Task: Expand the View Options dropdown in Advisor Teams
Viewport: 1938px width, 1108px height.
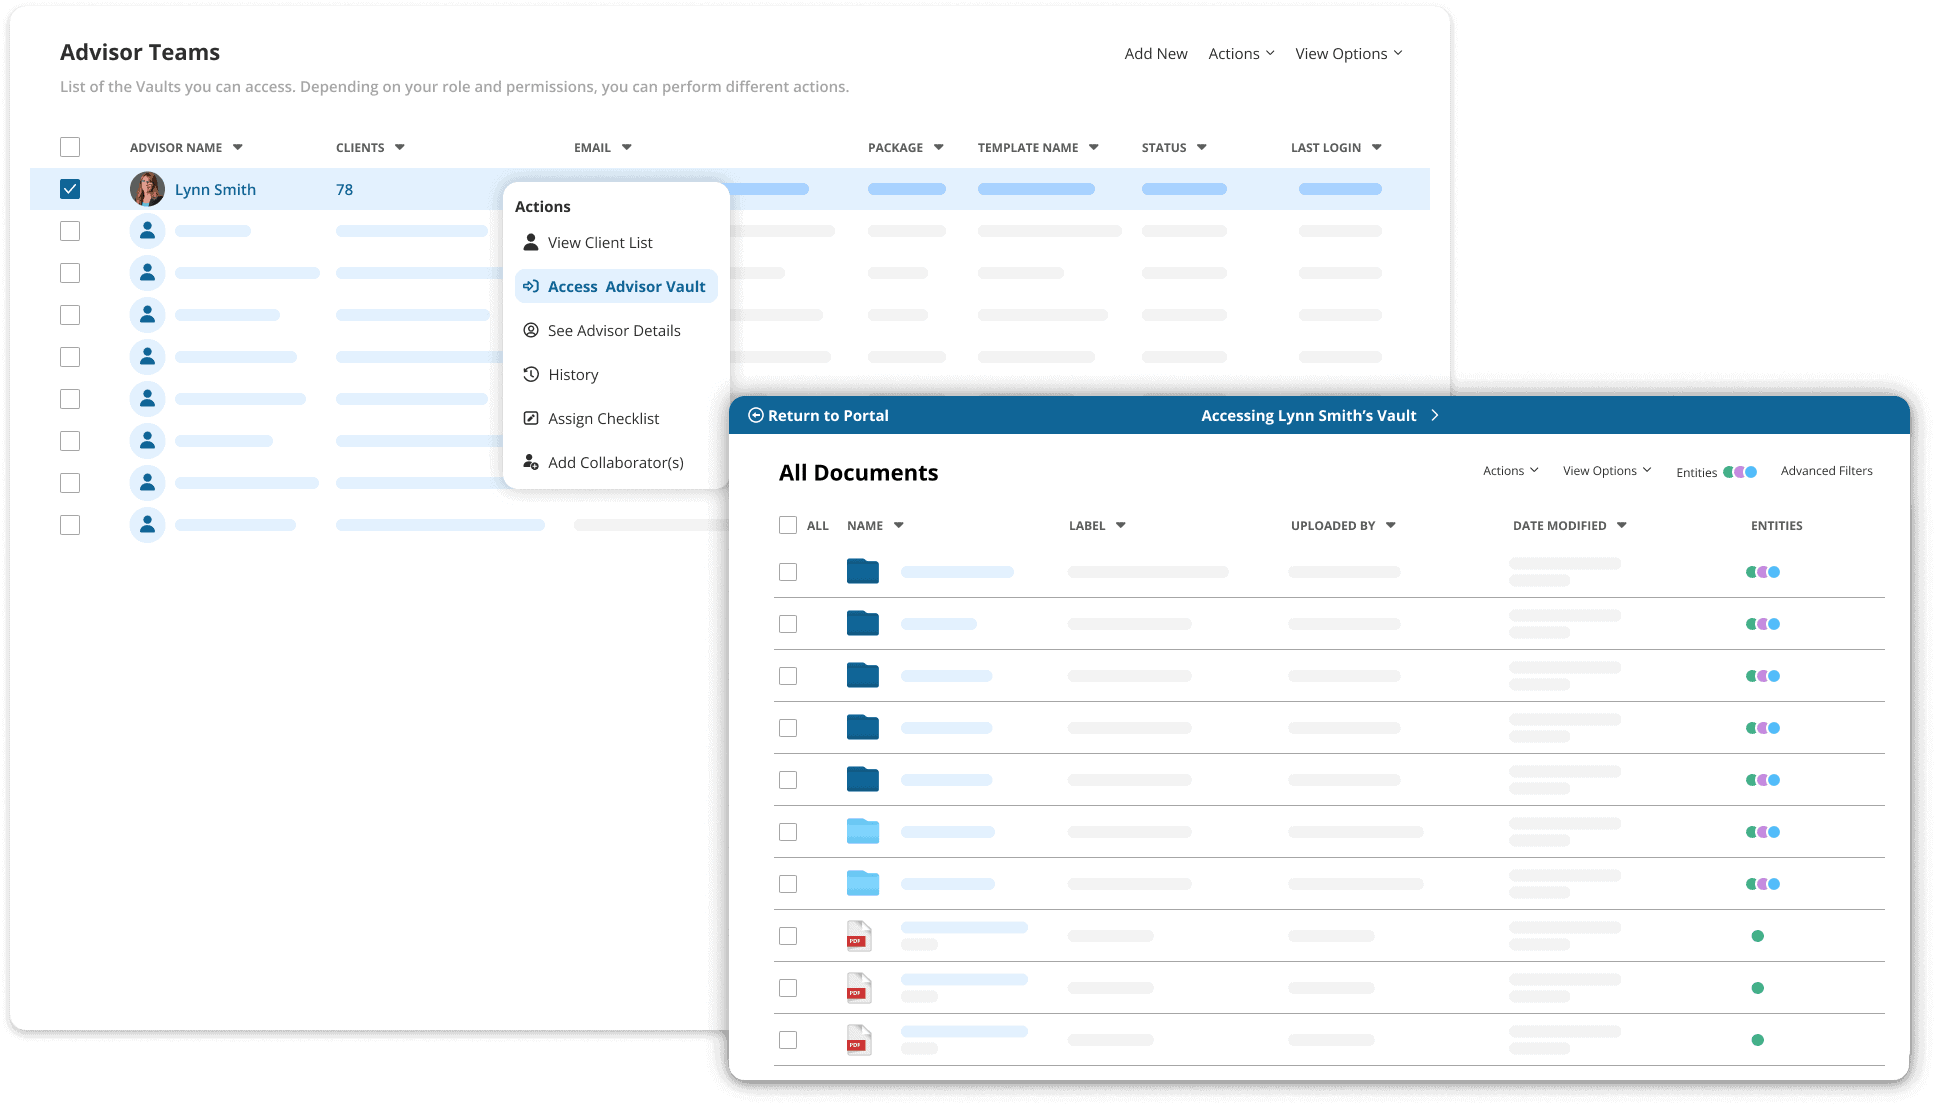Action: pyautogui.click(x=1348, y=53)
